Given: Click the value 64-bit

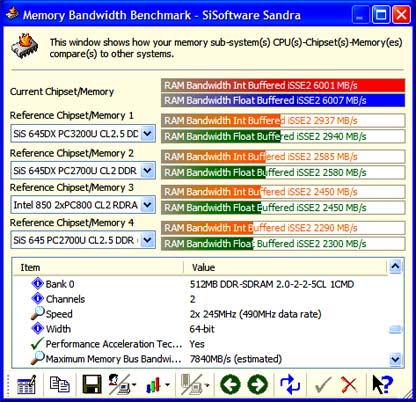Looking at the screenshot, I should click(202, 329).
